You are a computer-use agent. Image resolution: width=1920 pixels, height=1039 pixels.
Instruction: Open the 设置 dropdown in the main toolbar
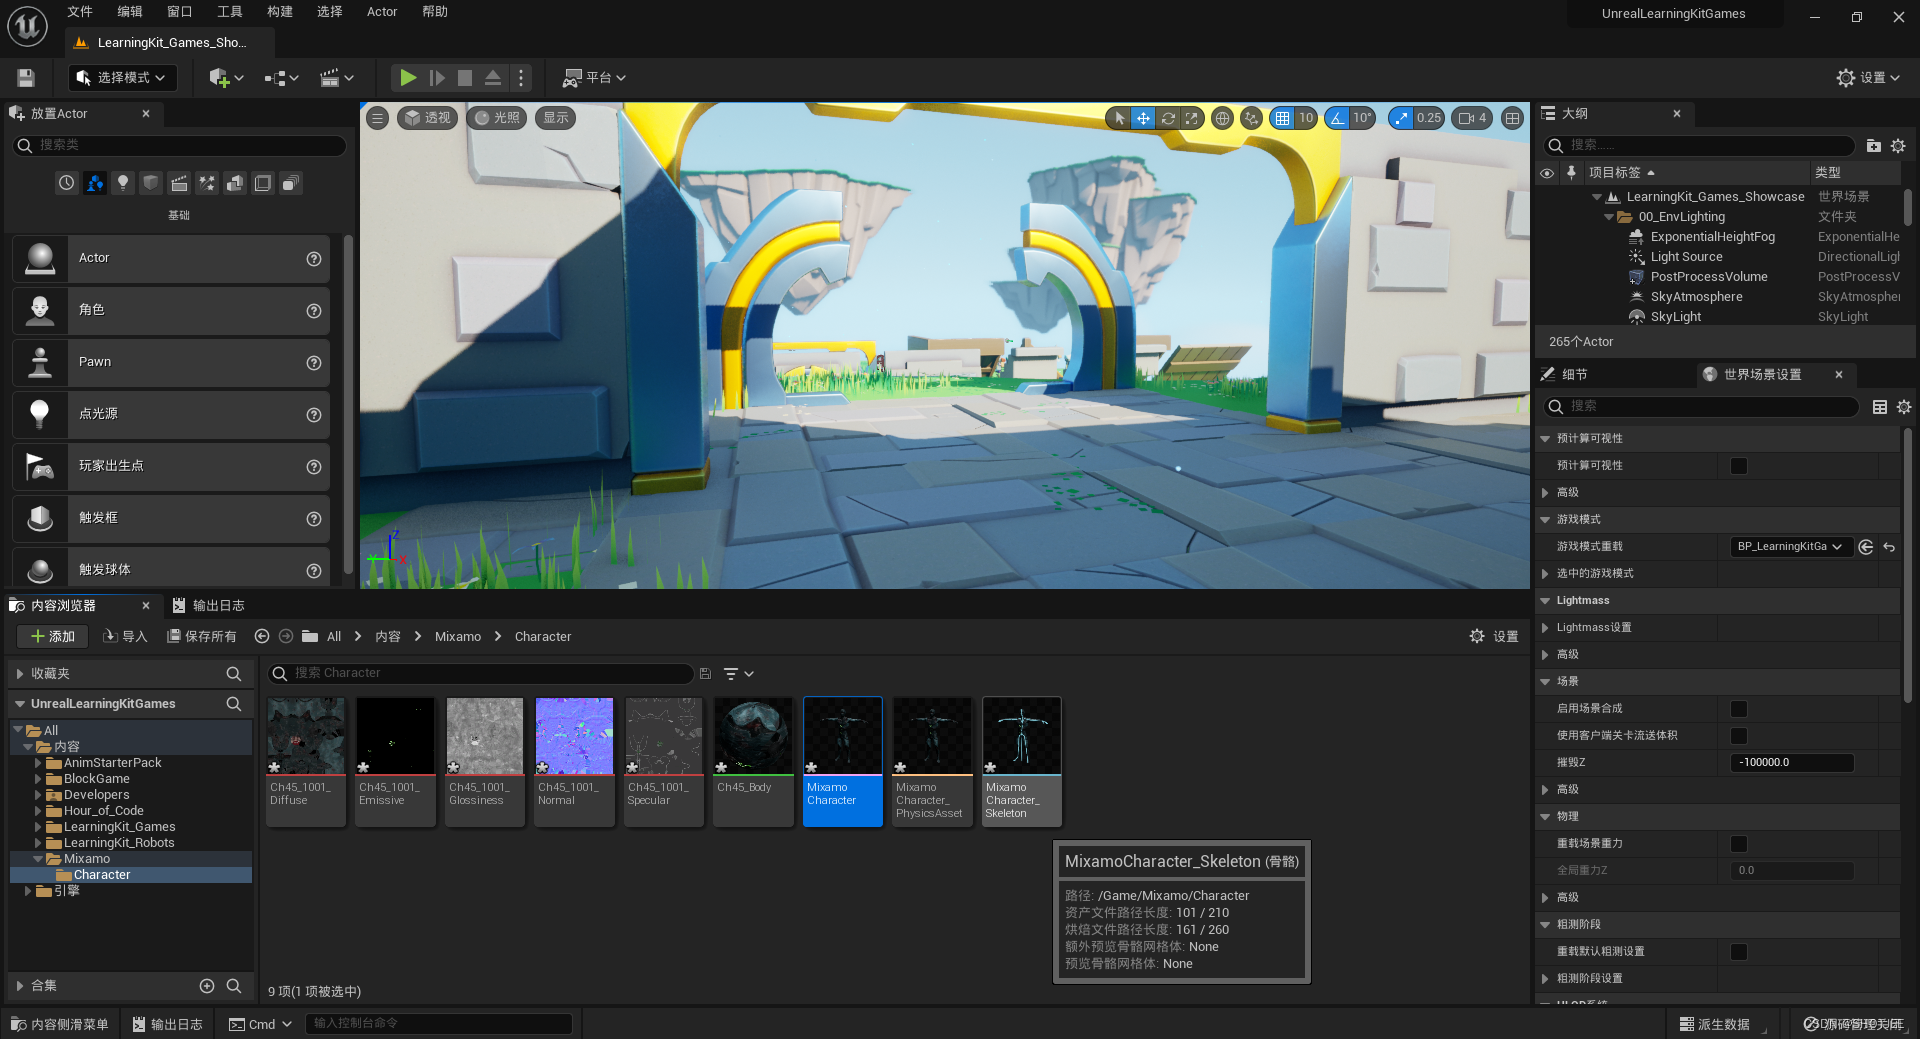tap(1868, 78)
